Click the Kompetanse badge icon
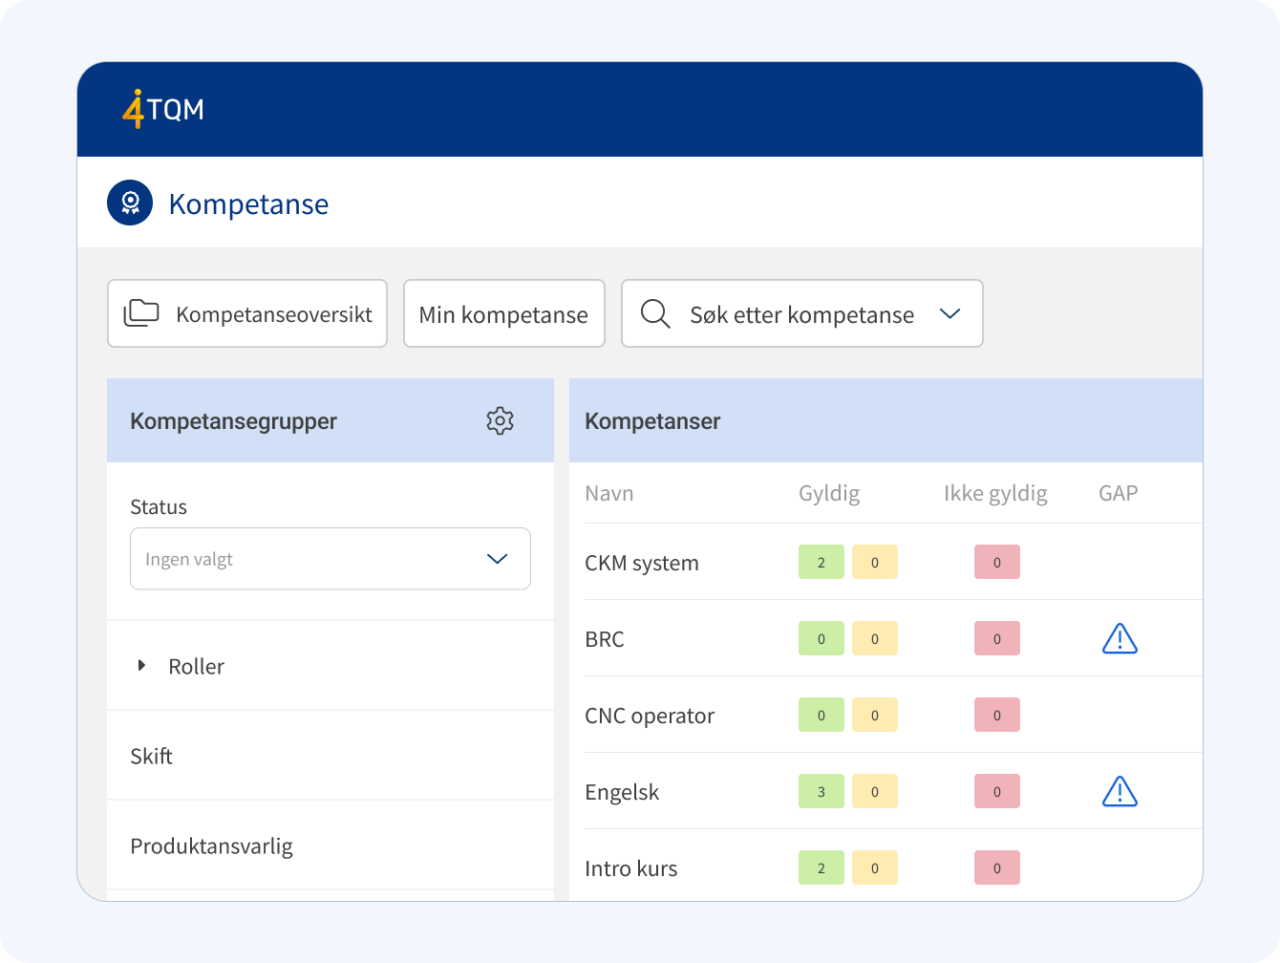 point(130,203)
